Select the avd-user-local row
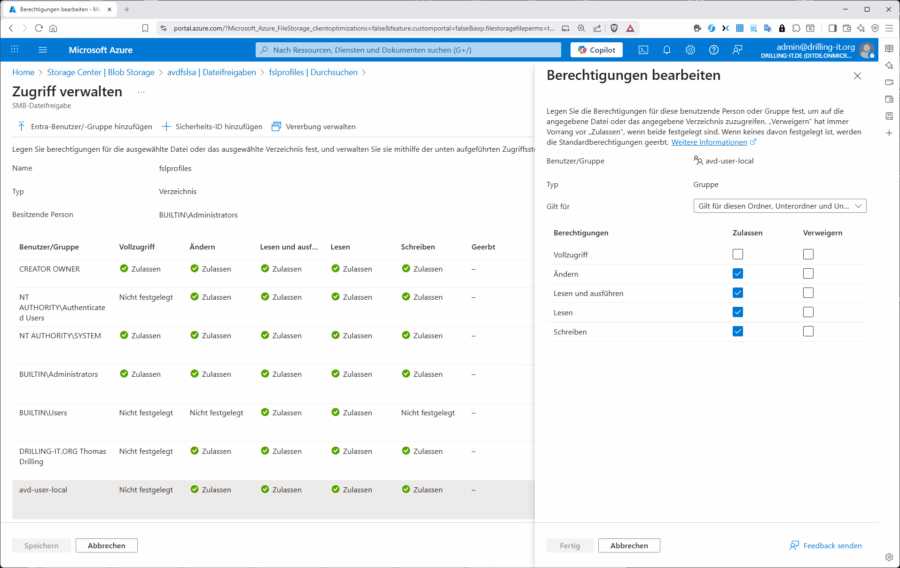The height and width of the screenshot is (568, 900). [273, 500]
